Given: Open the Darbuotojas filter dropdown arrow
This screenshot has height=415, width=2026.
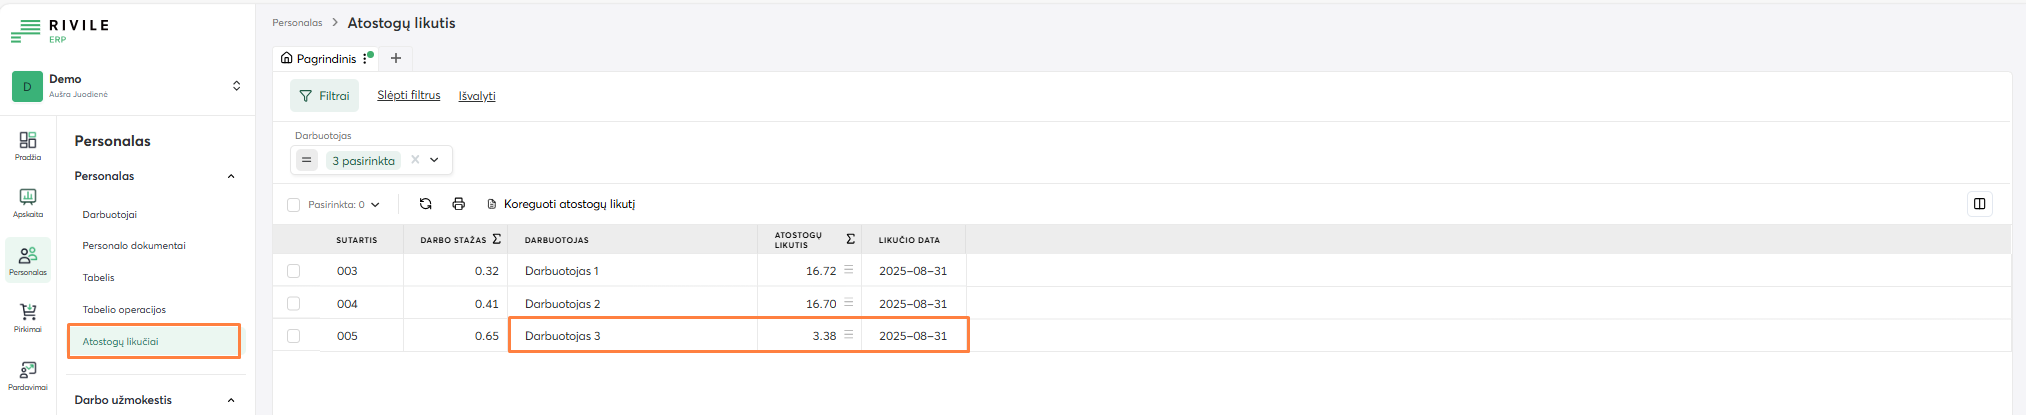Looking at the screenshot, I should 435,160.
